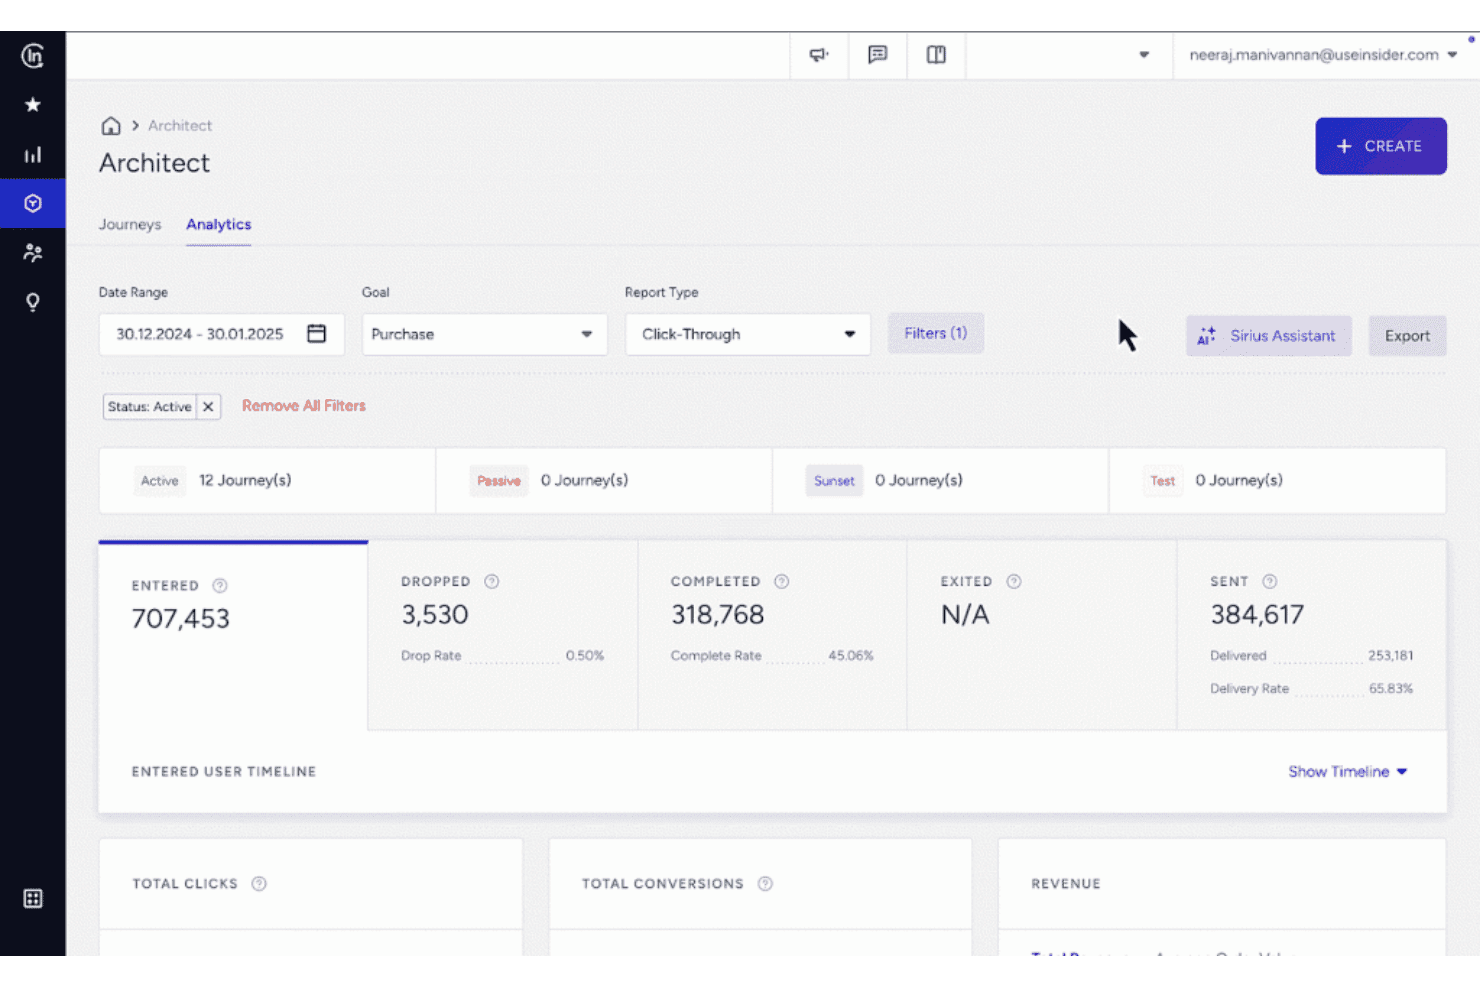
Task: Select the ENTERED metric card
Action: click(233, 636)
